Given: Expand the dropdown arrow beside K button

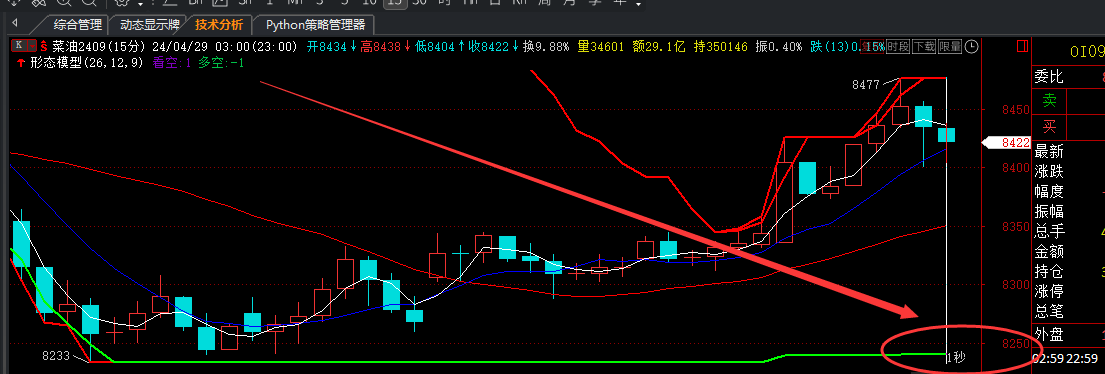Looking at the screenshot, I should tap(33, 46).
